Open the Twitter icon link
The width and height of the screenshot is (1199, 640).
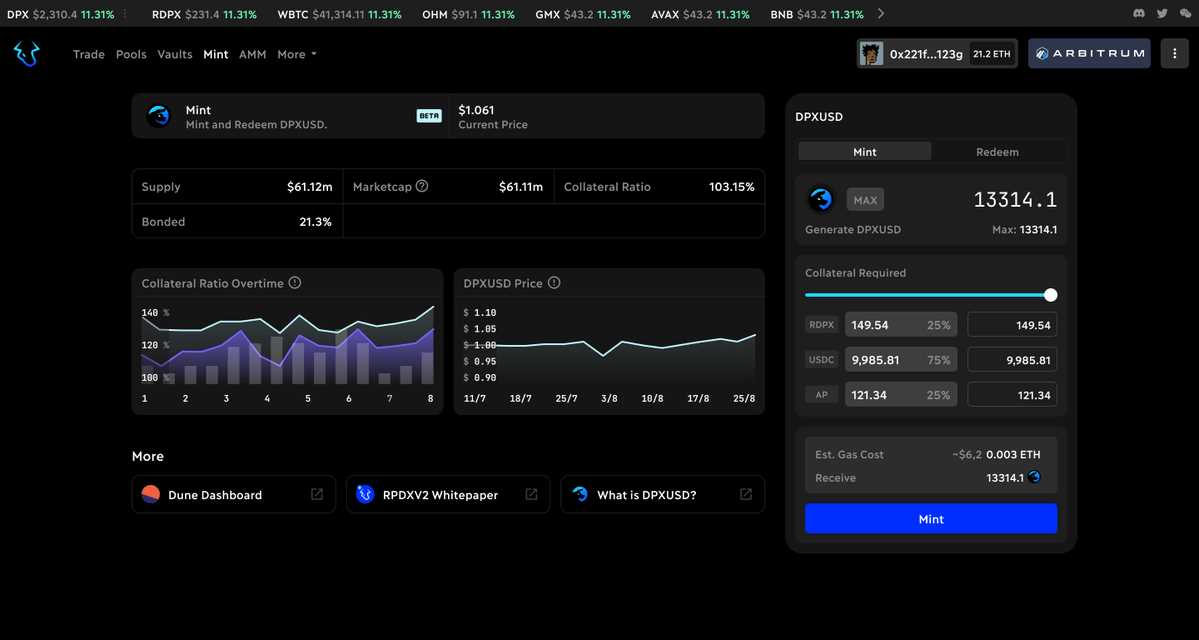[x=1162, y=14]
